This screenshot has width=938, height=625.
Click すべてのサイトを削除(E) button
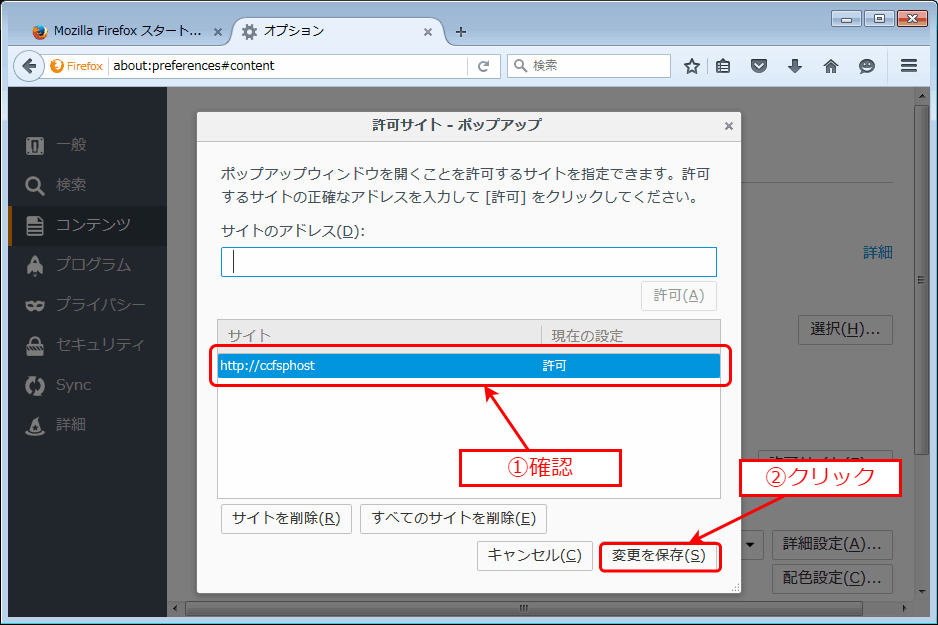[x=453, y=519]
